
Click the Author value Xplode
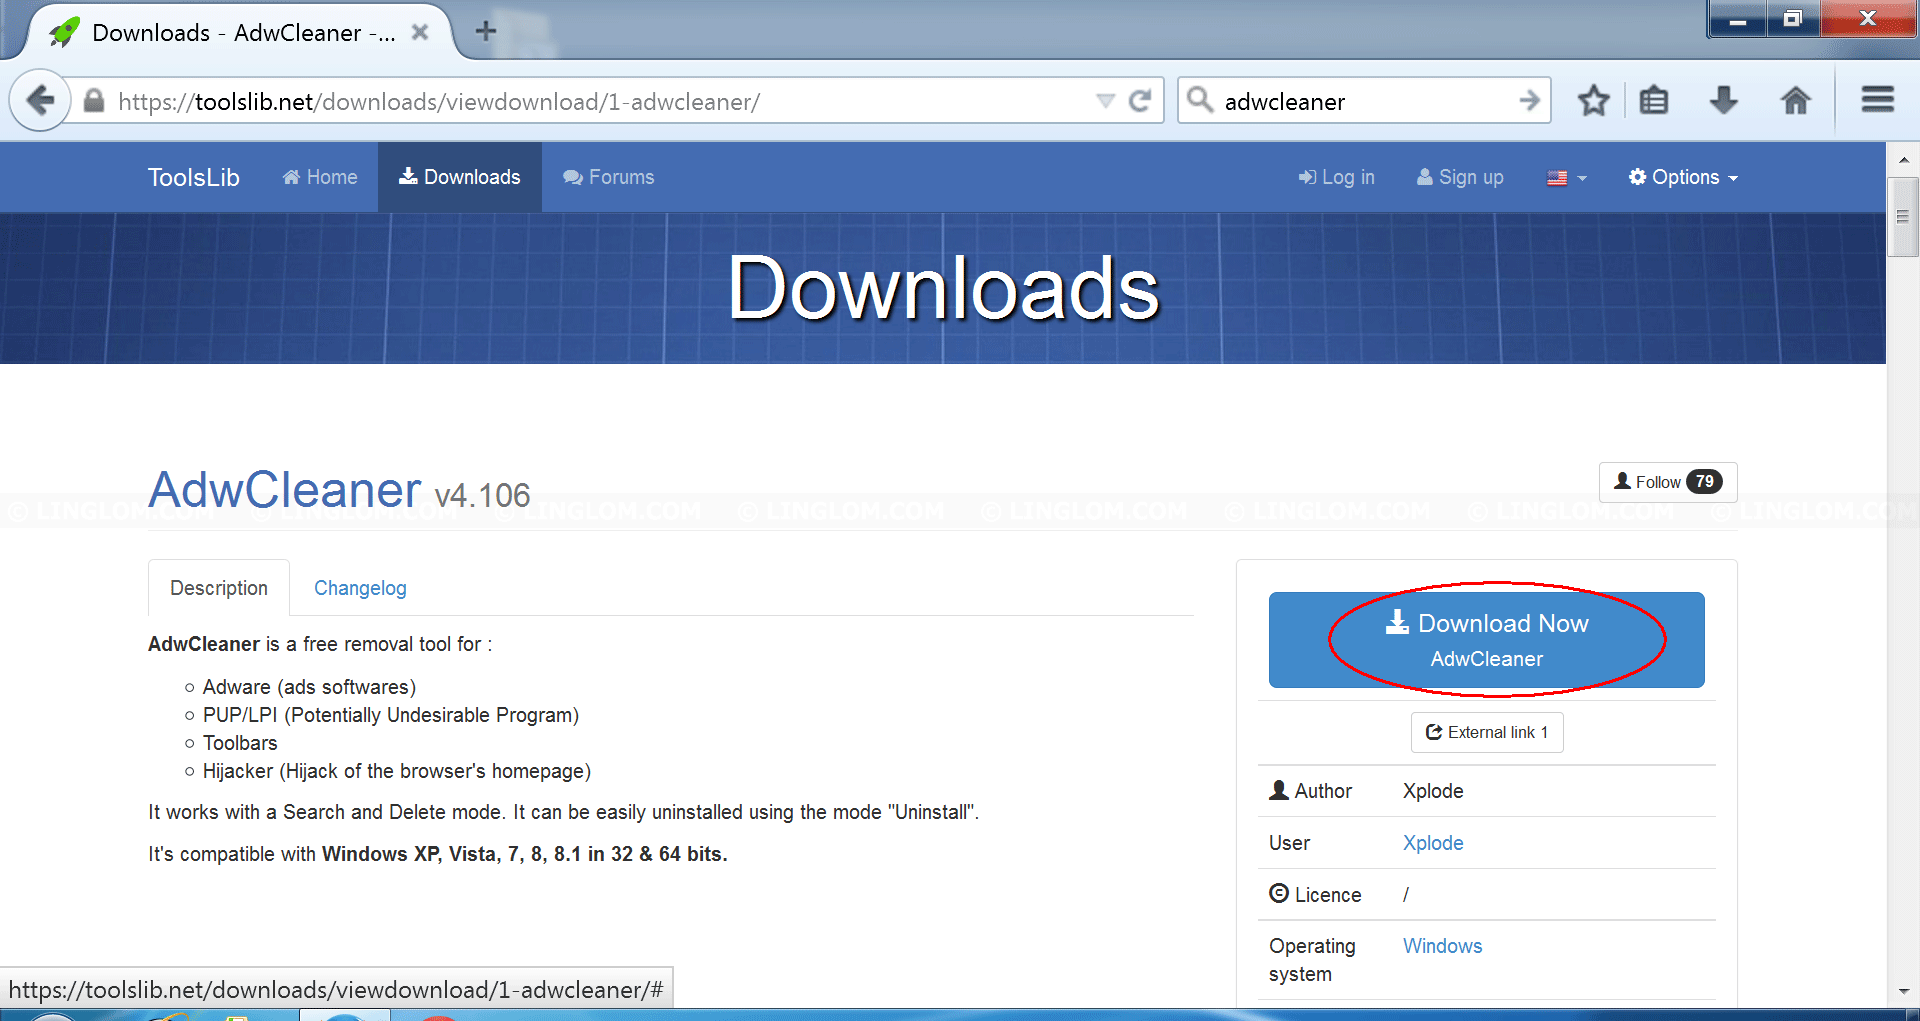click(1433, 791)
